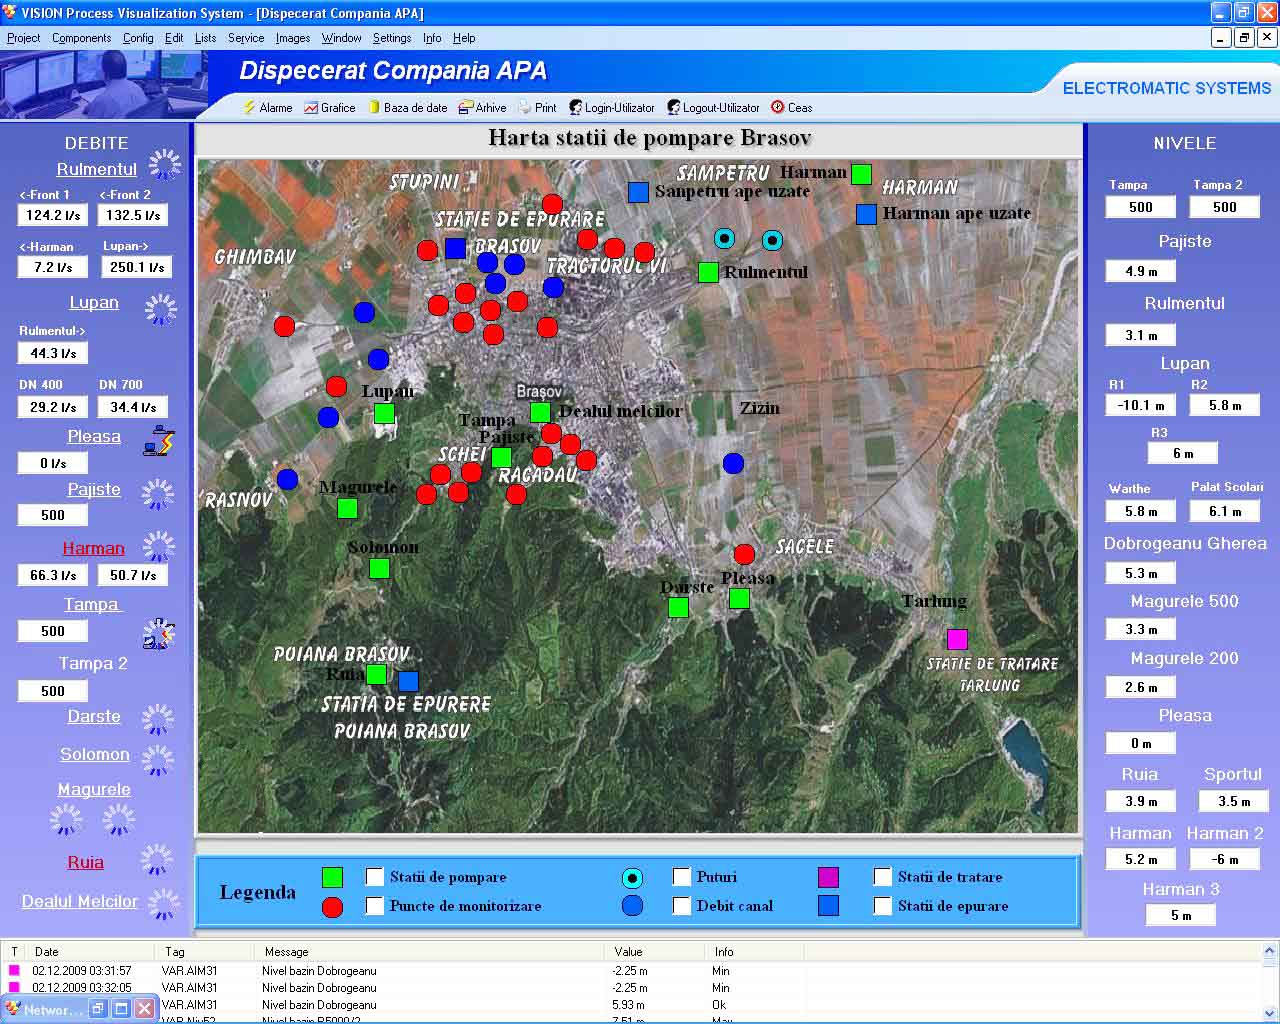The image size is (1280, 1024).
Task: Select the blue Debit canal marker near Zizin
Action: [733, 463]
